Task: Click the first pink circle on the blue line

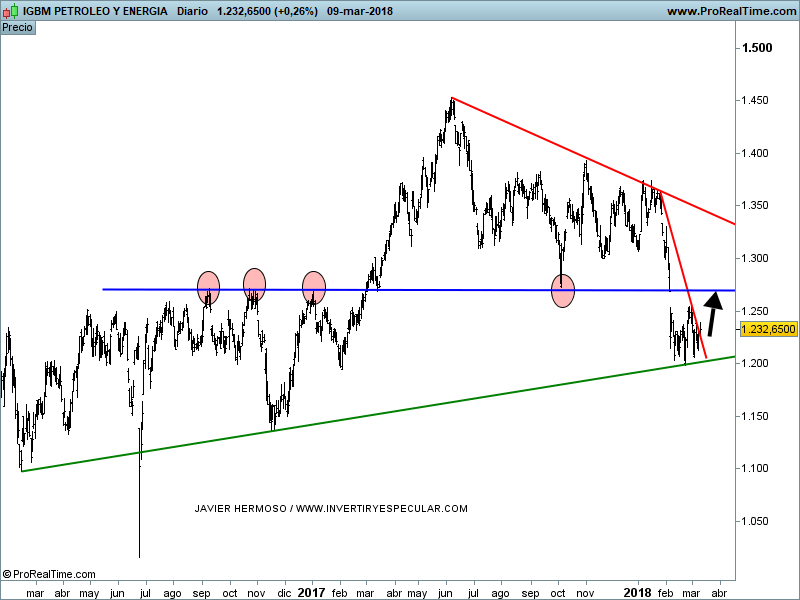Action: coord(208,288)
